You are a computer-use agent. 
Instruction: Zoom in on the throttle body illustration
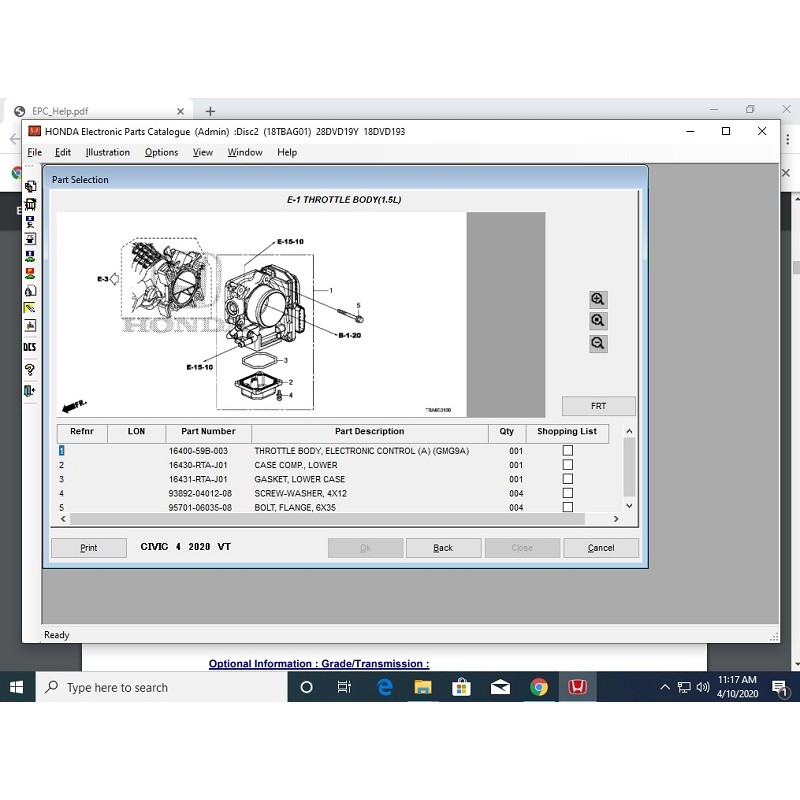[x=598, y=299]
